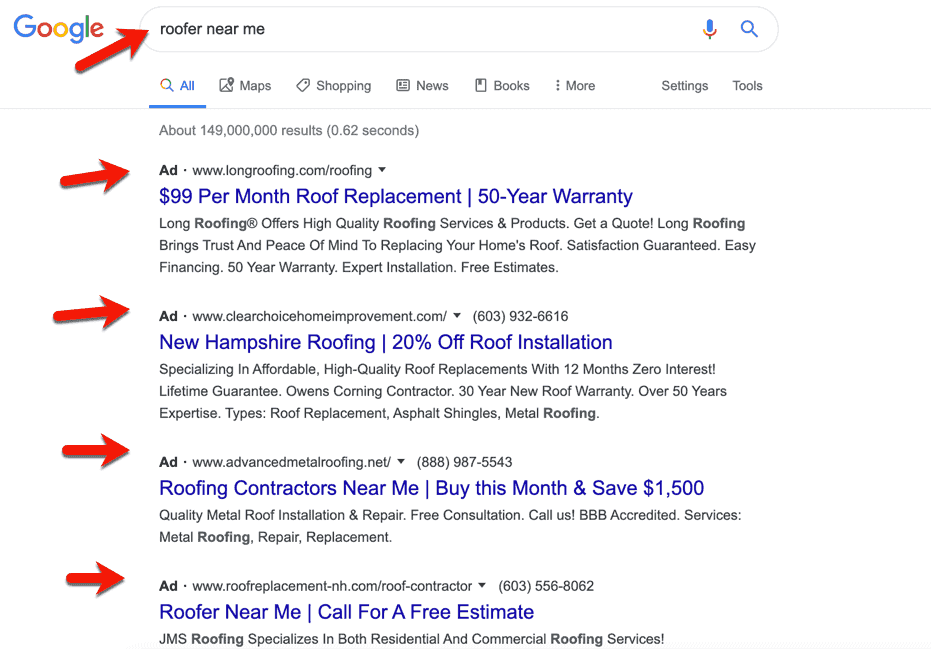The height and width of the screenshot is (649, 931).
Task: Click the blue magnifier search button
Action: 749,29
